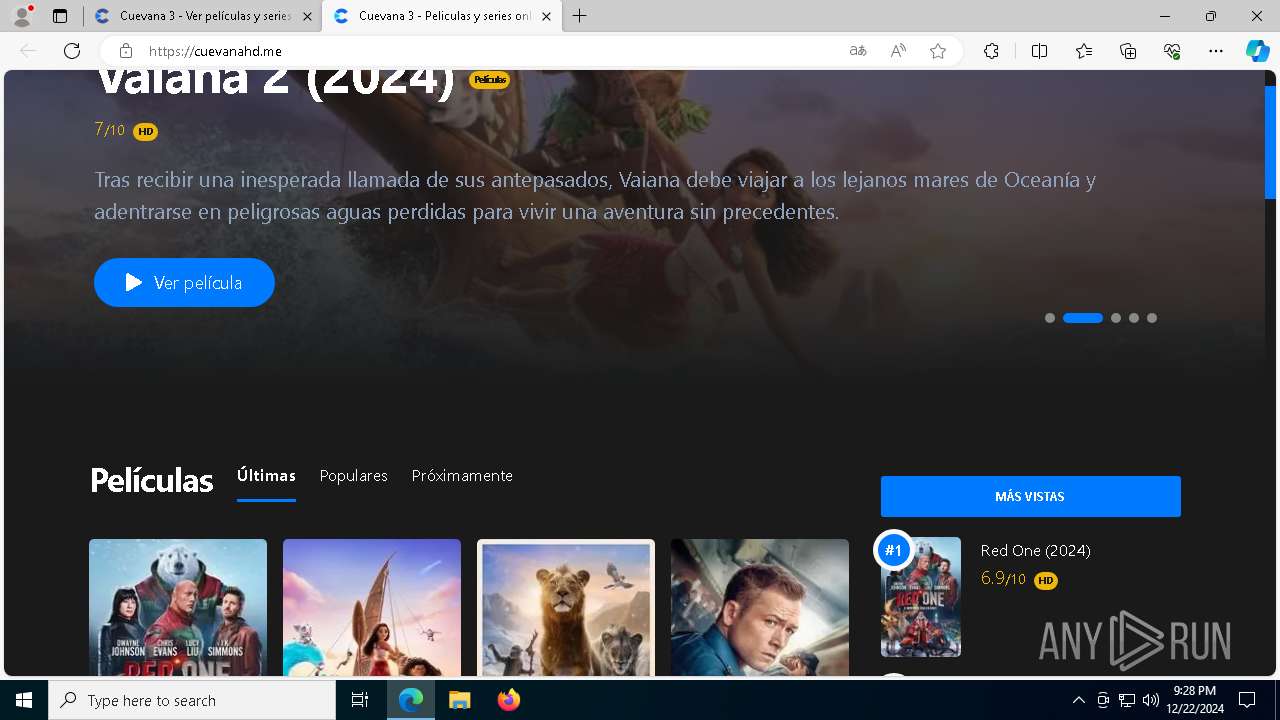
Task: Open Task View on the taskbar
Action: point(360,700)
